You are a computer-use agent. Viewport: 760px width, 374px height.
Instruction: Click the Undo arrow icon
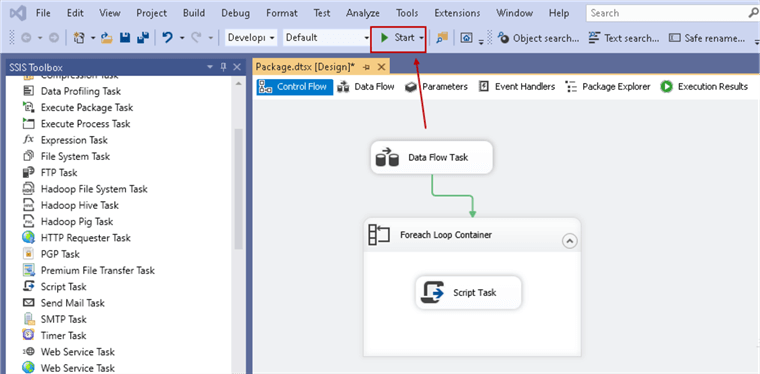tap(168, 38)
